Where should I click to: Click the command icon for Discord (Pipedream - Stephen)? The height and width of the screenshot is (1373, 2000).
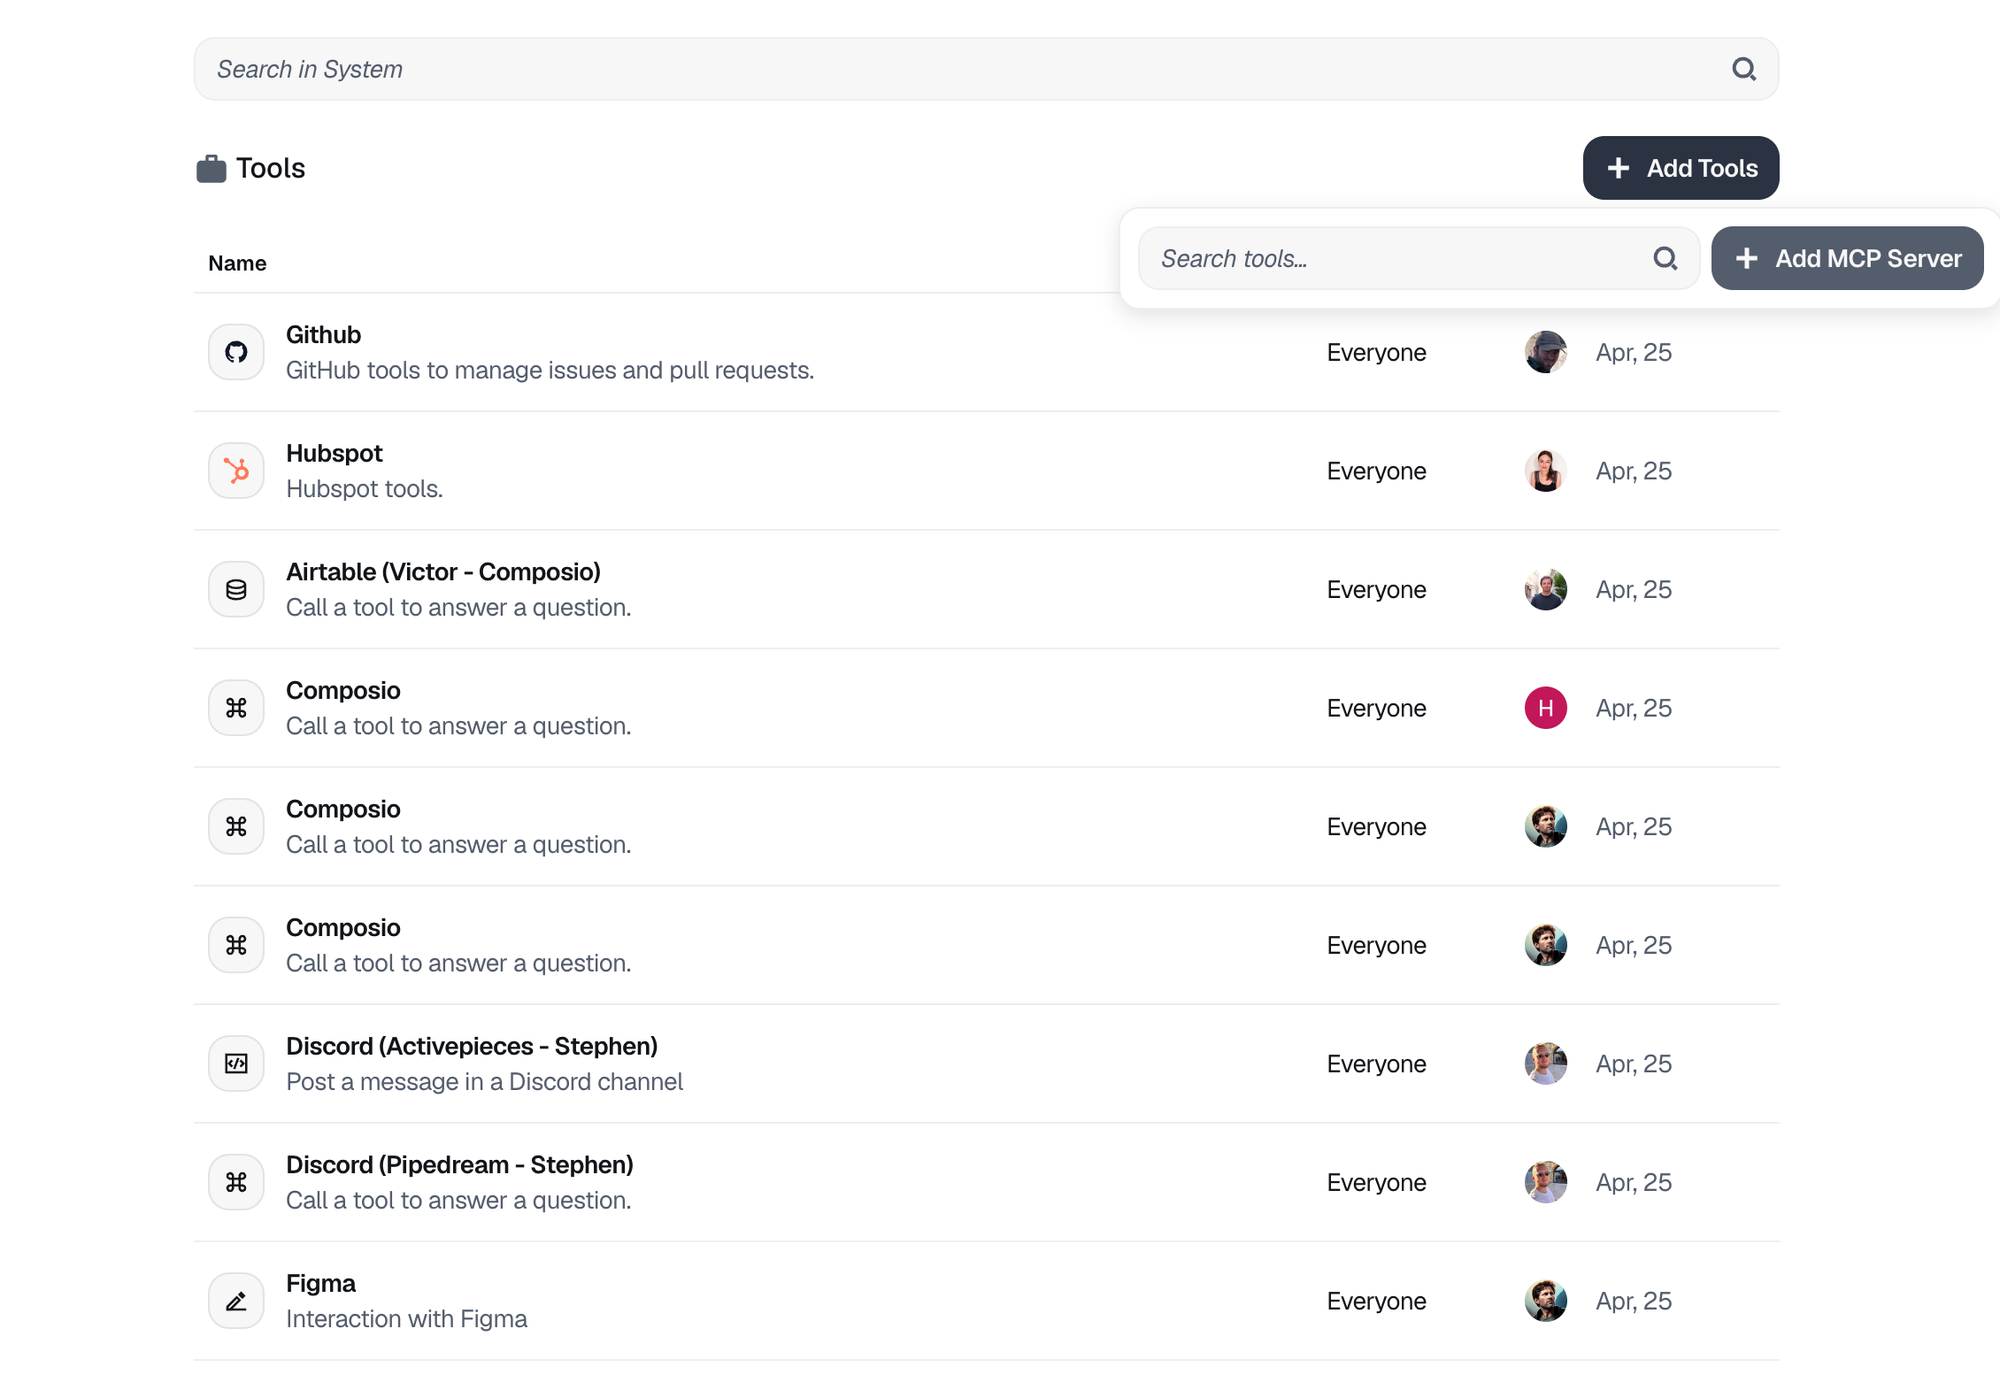[x=235, y=1181]
